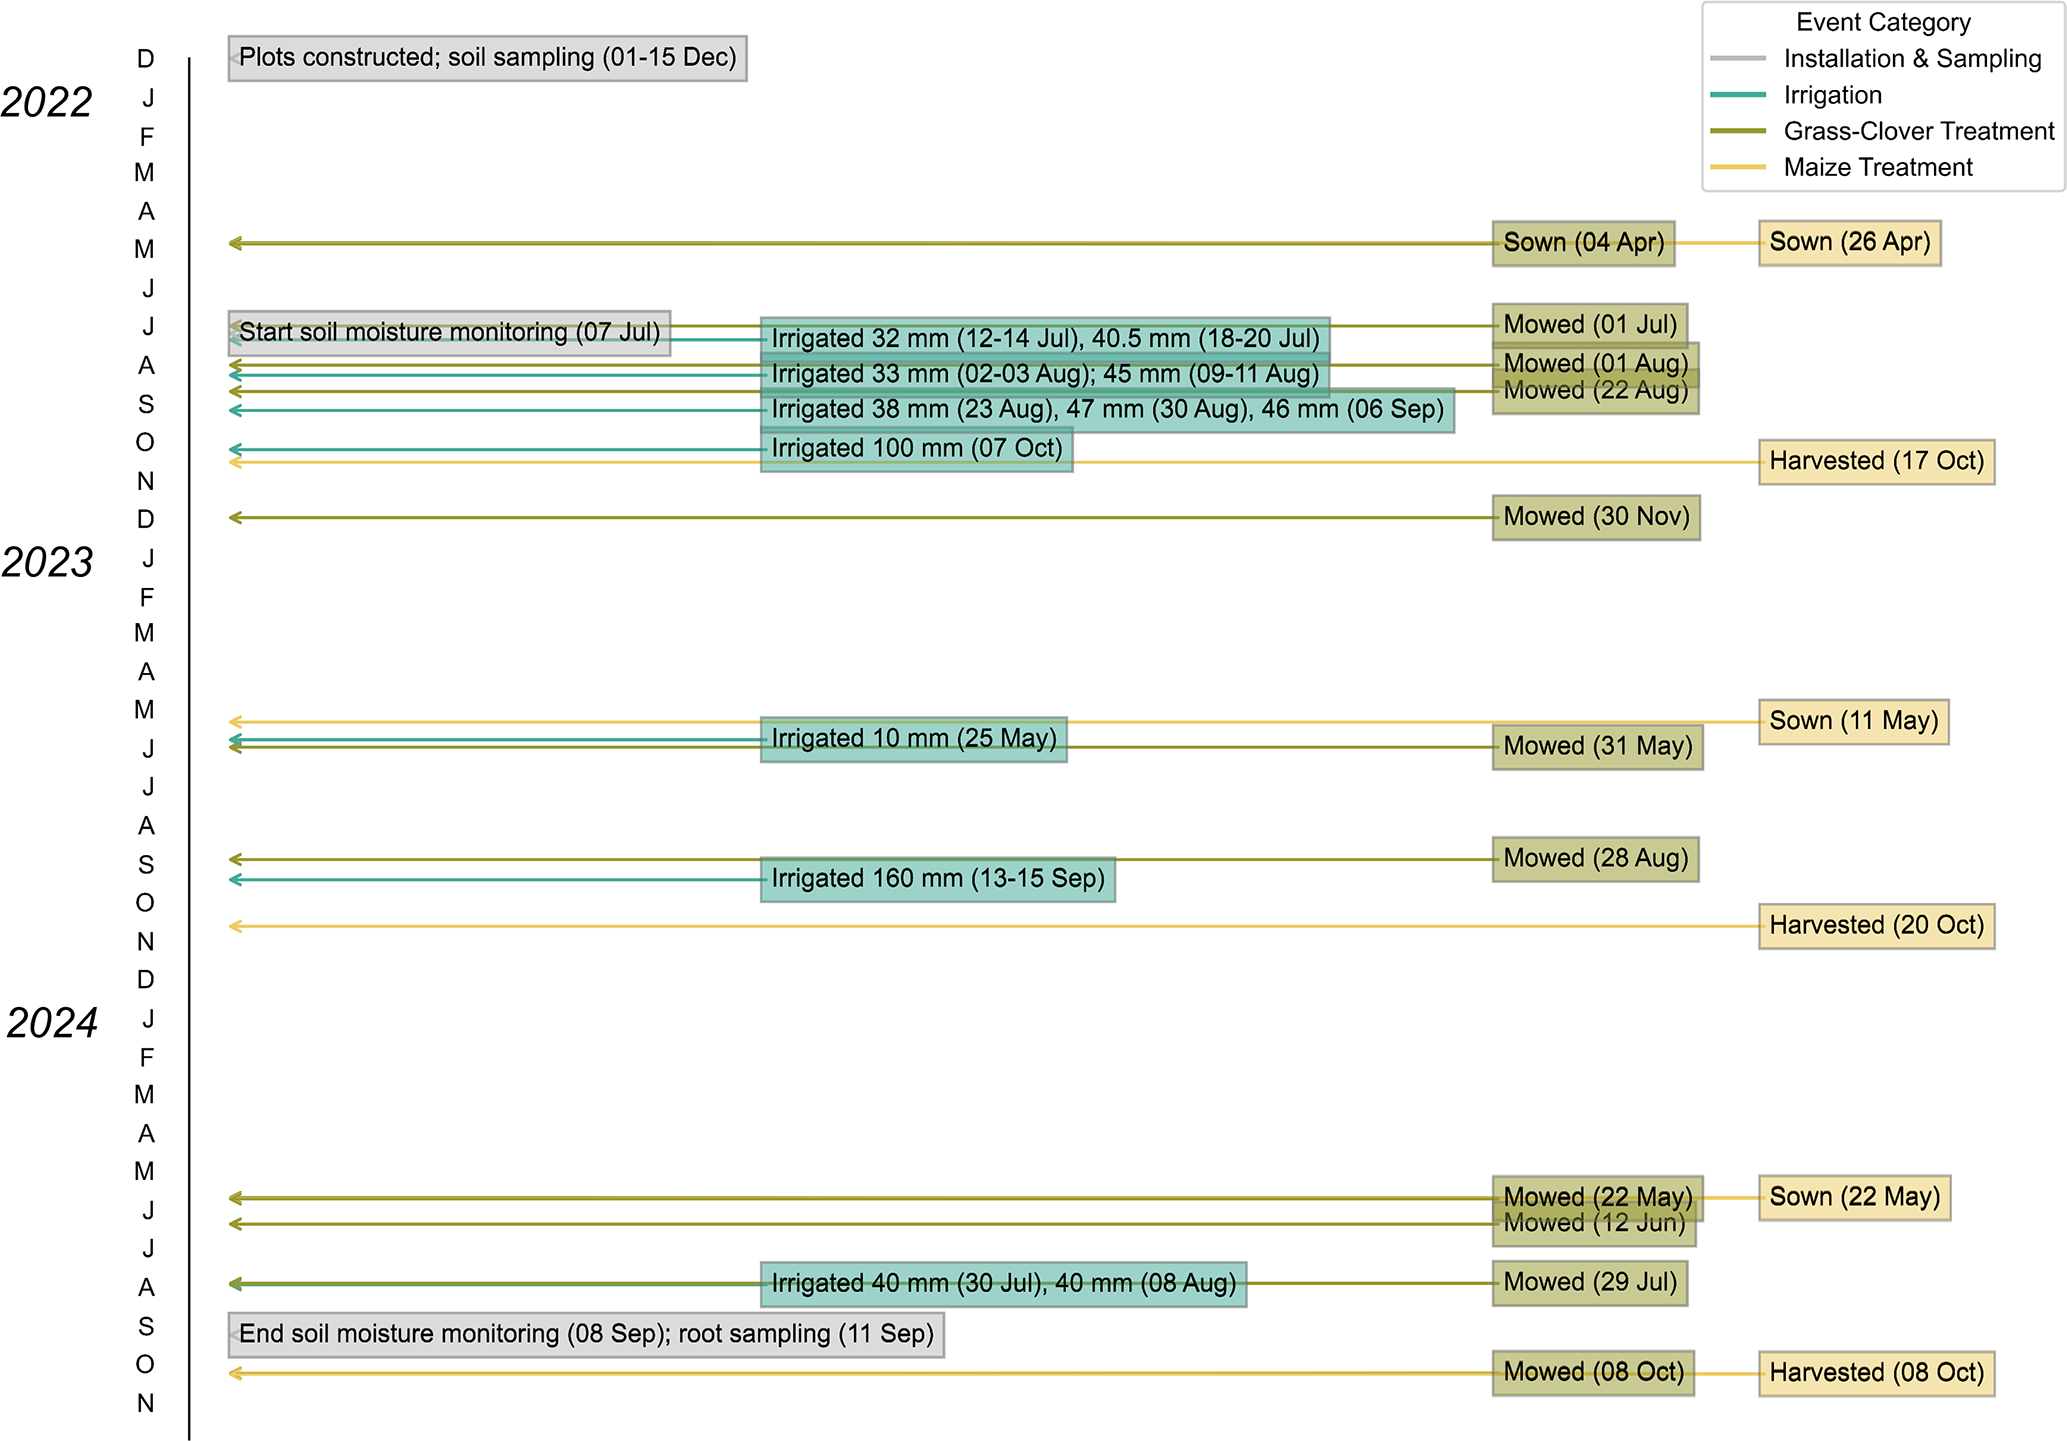Click the 'Irrigated 100 mm (07 Oct)' label
This screenshot has width=2067, height=1441.
[915, 449]
